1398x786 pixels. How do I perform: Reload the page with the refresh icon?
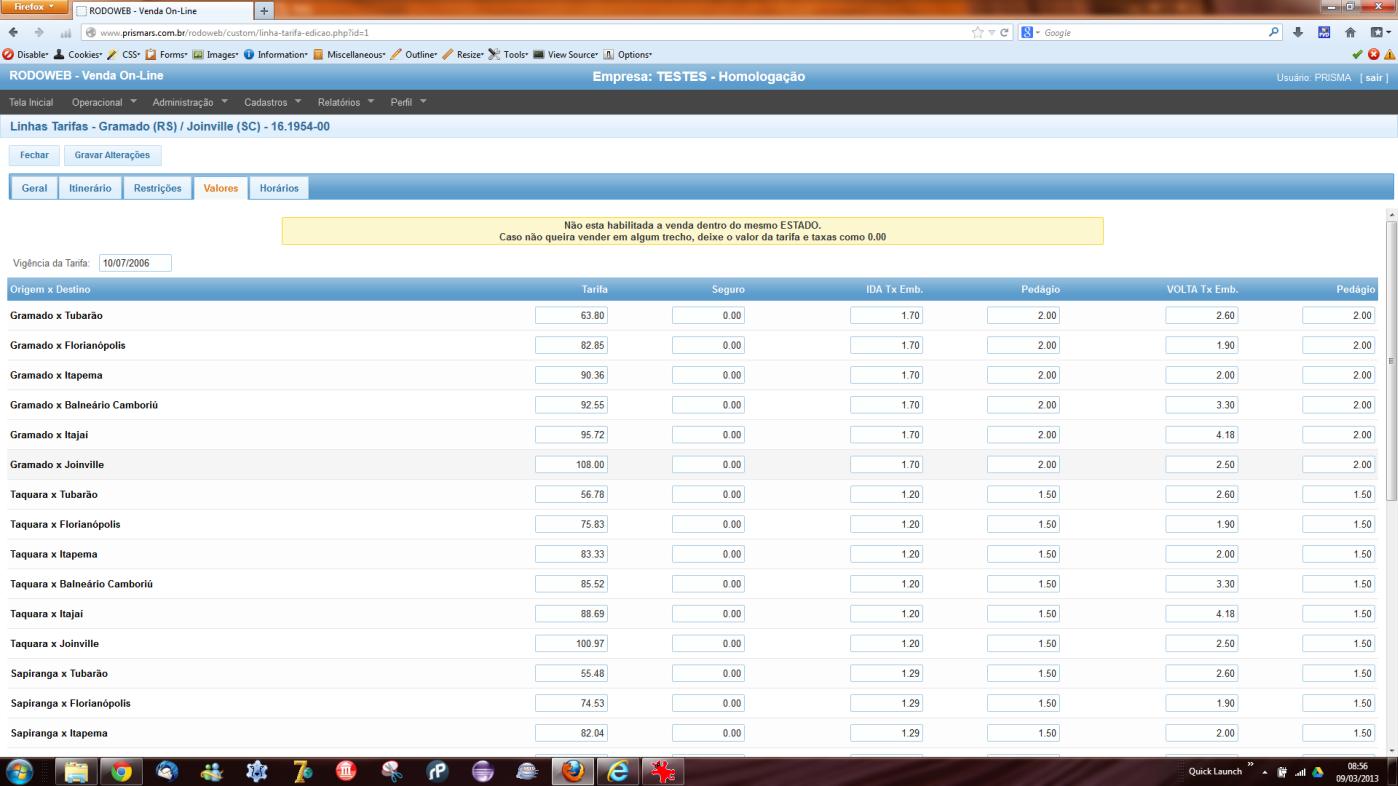coord(1004,32)
